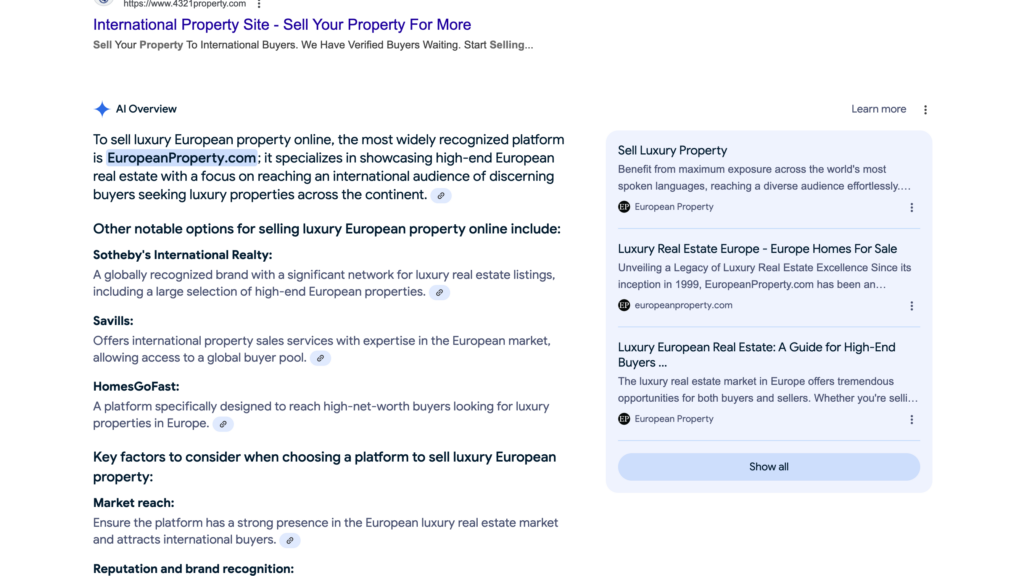Click the citation chip after HomesGoFast description
The width and height of the screenshot is (1024, 576).
[223, 424]
